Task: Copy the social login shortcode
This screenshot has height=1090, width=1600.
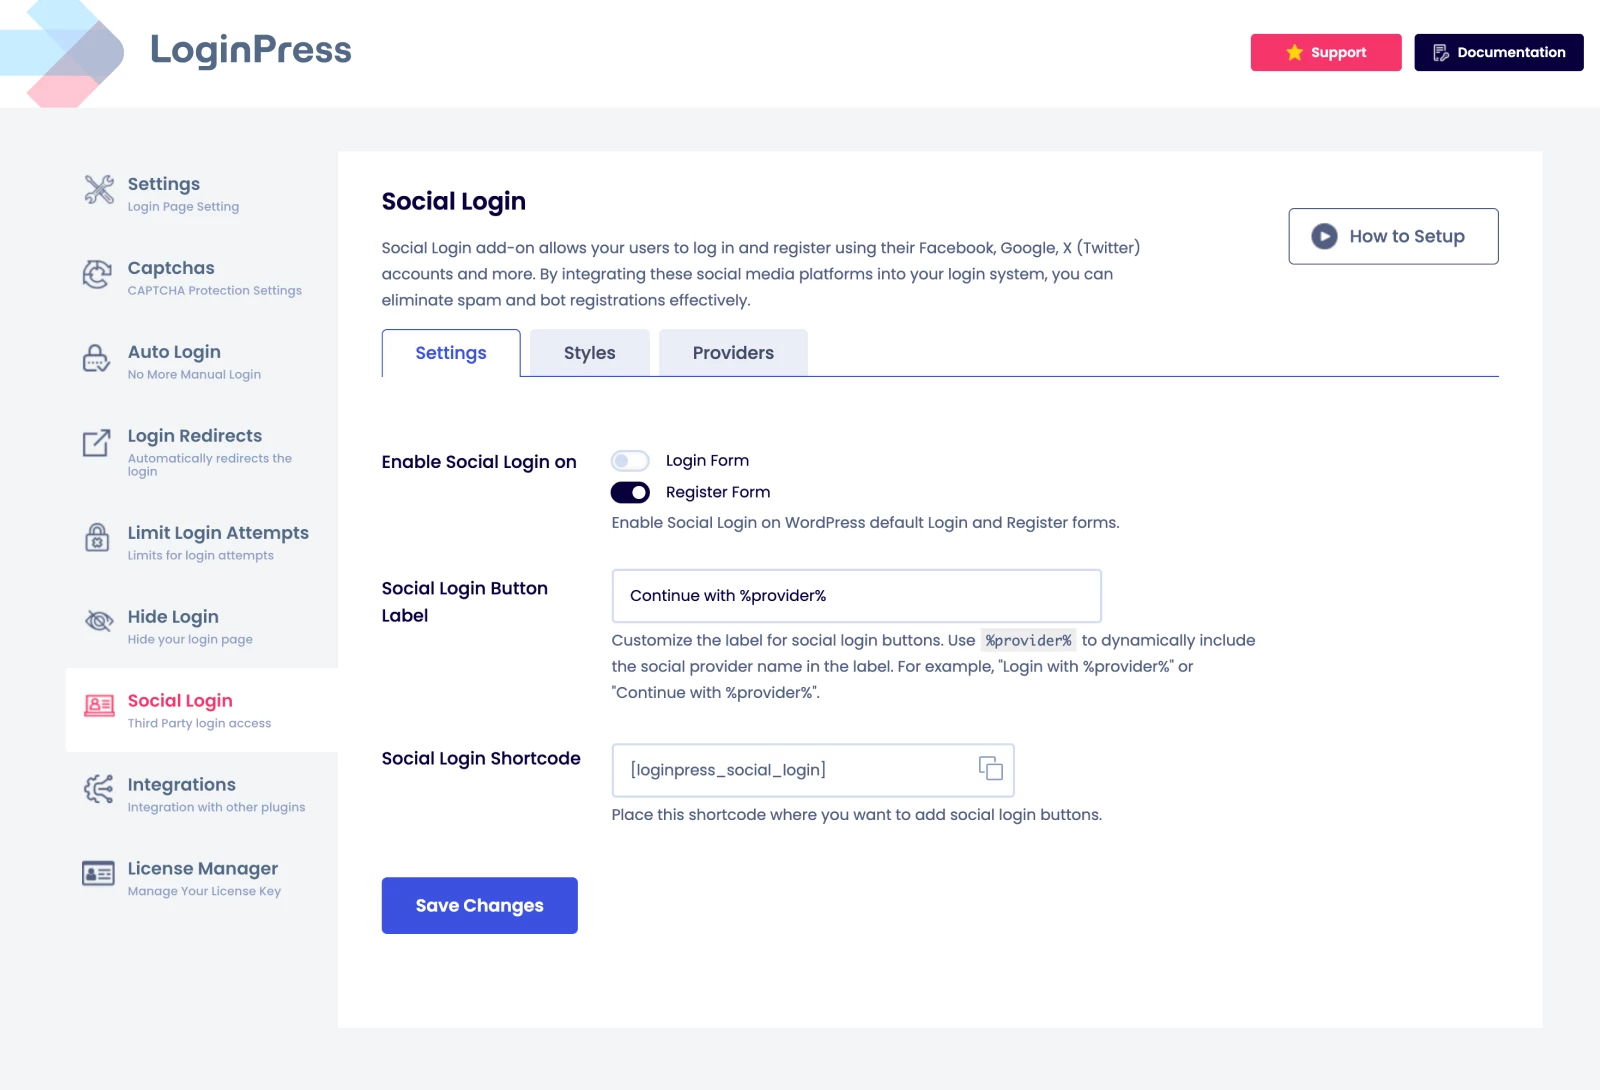Action: coord(990,768)
